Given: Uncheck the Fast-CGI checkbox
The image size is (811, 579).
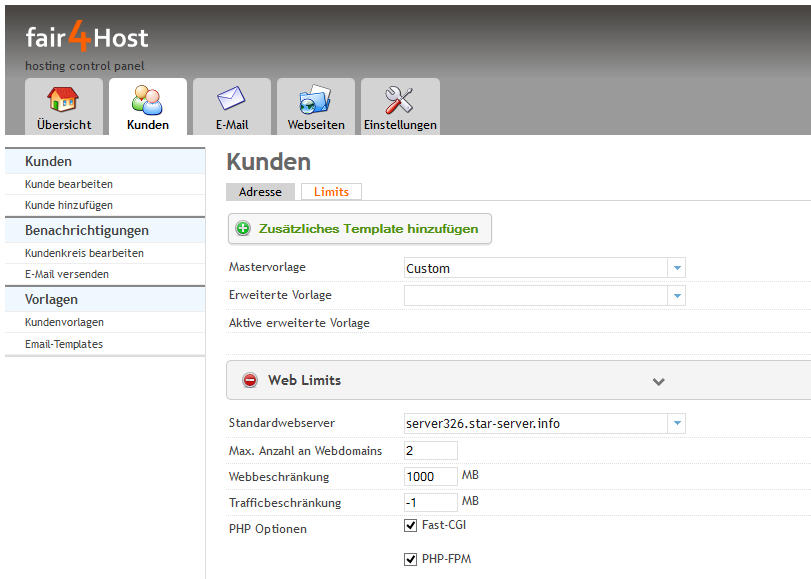Looking at the screenshot, I should (410, 526).
